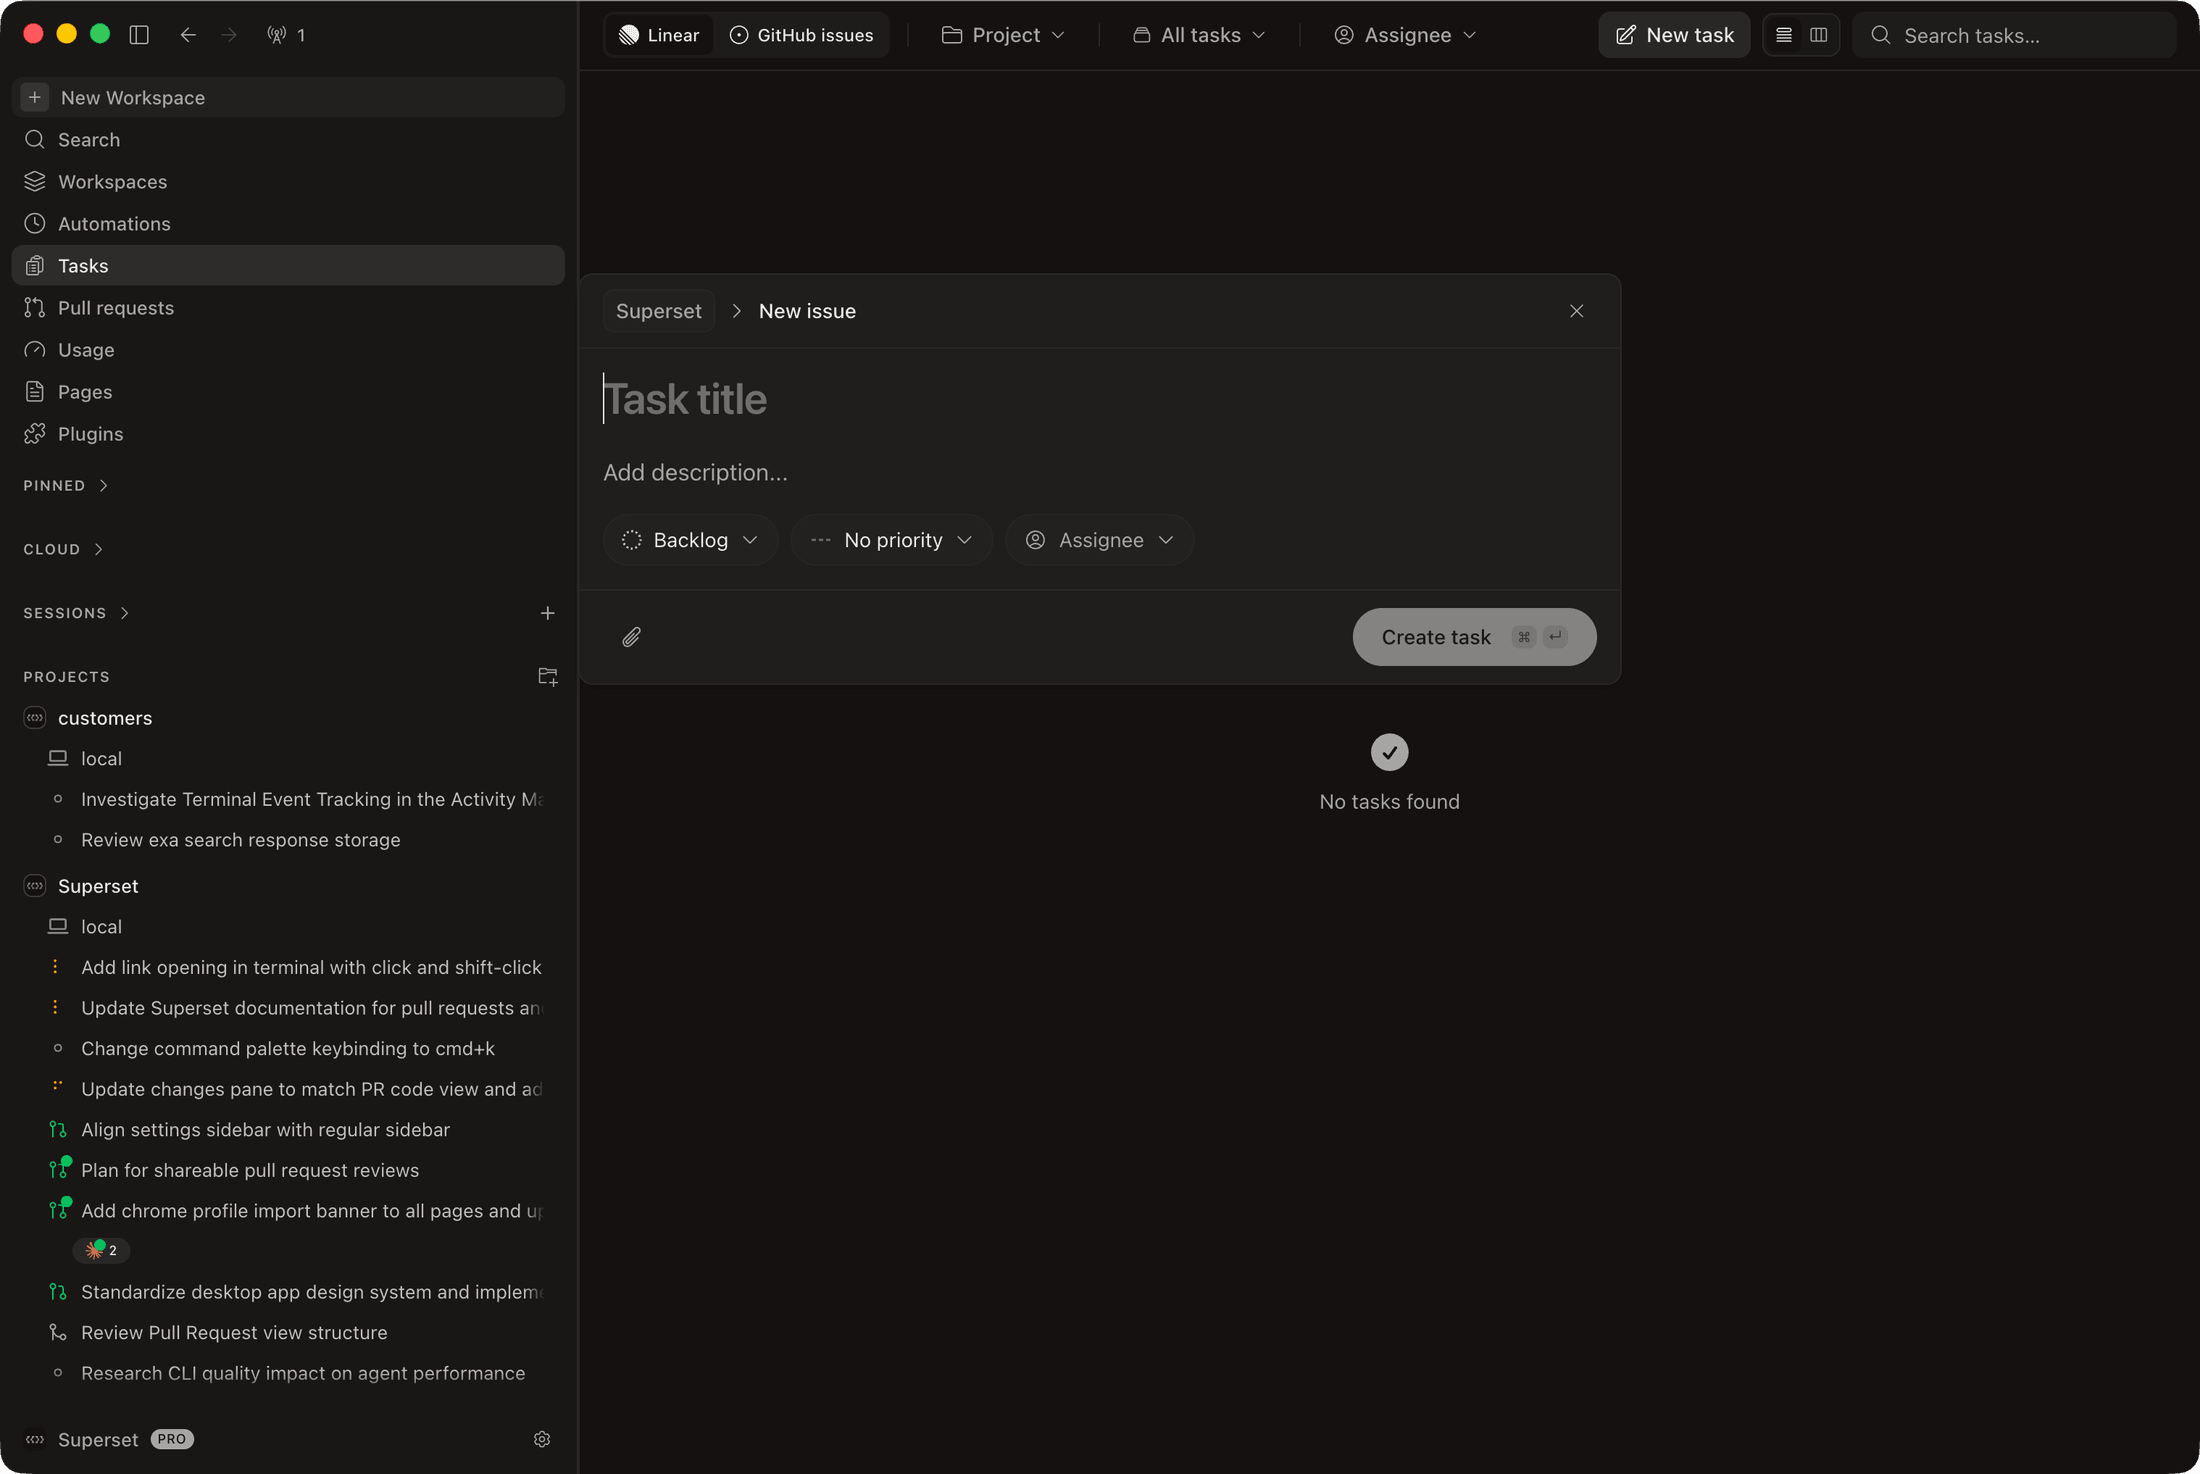Screen dimensions: 2200x1474
Task: Open the Assignee dropdown in the dialog
Action: pos(1099,540)
